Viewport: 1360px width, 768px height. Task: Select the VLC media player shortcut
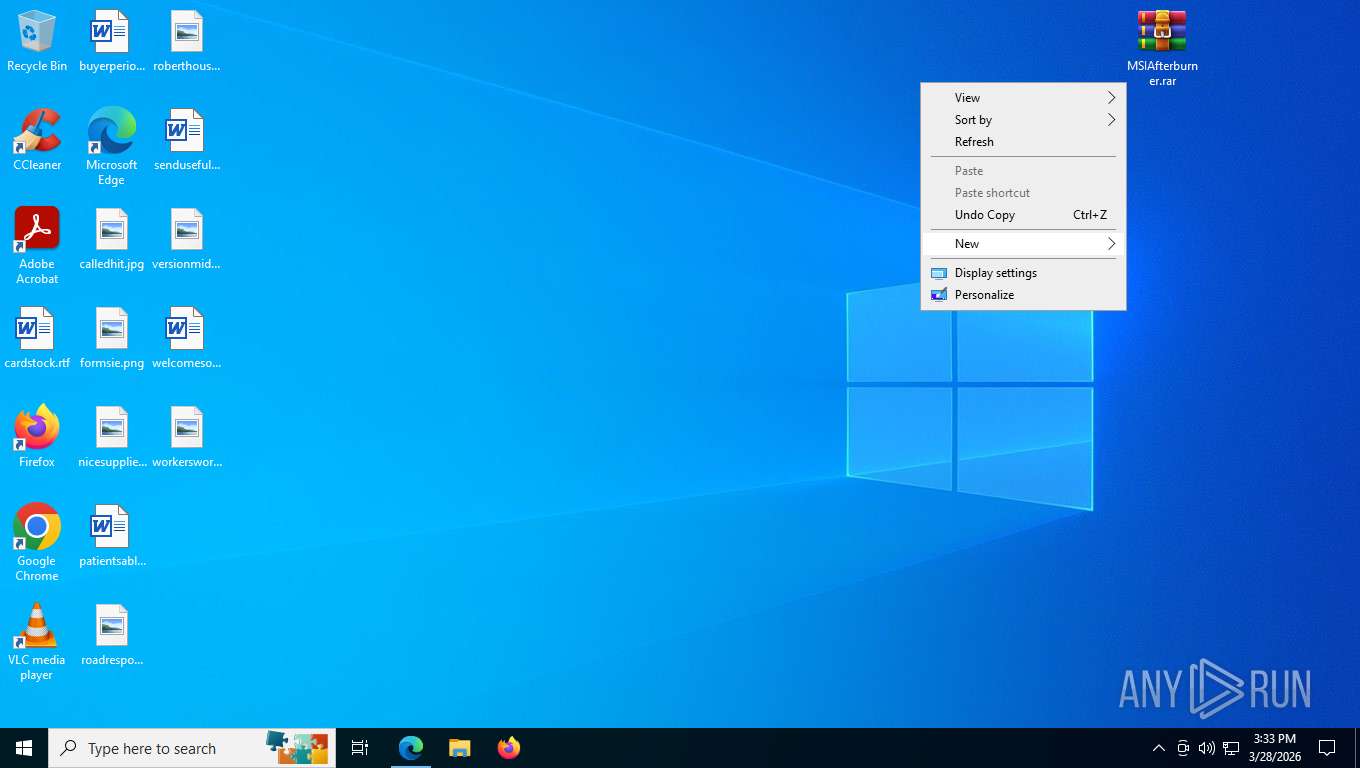point(37,642)
